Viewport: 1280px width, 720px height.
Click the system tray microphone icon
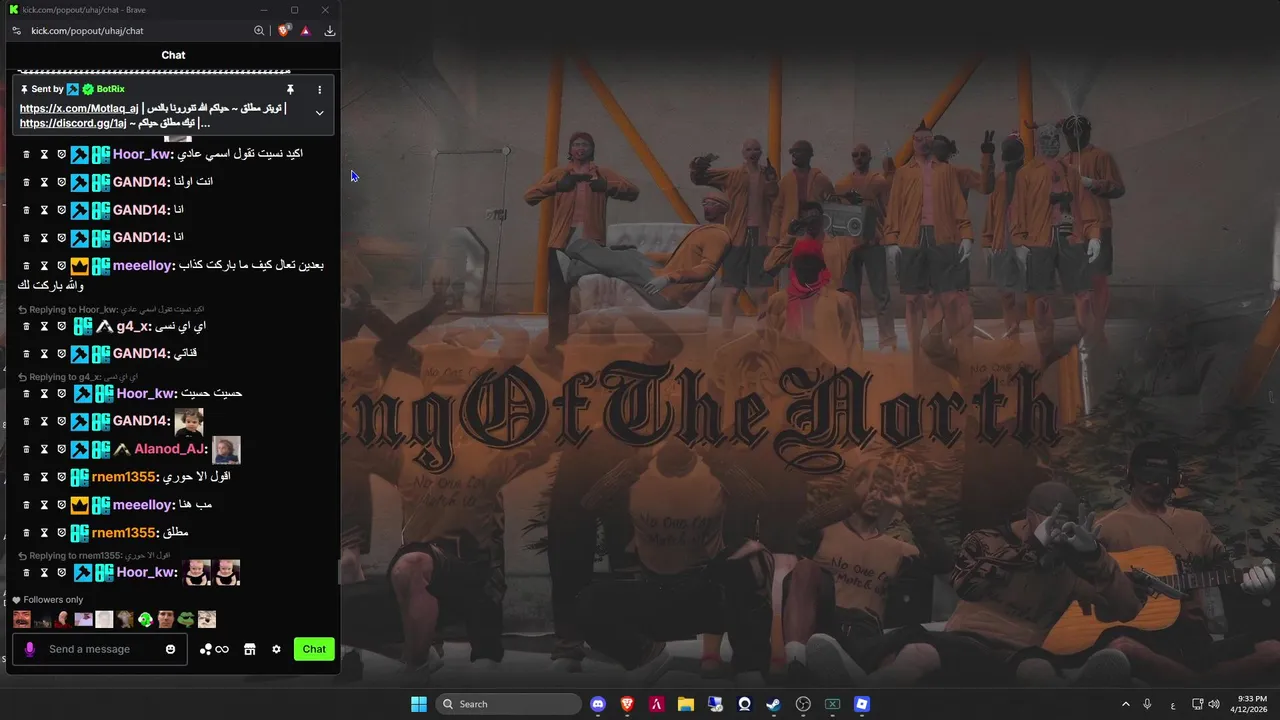[x=1147, y=704]
